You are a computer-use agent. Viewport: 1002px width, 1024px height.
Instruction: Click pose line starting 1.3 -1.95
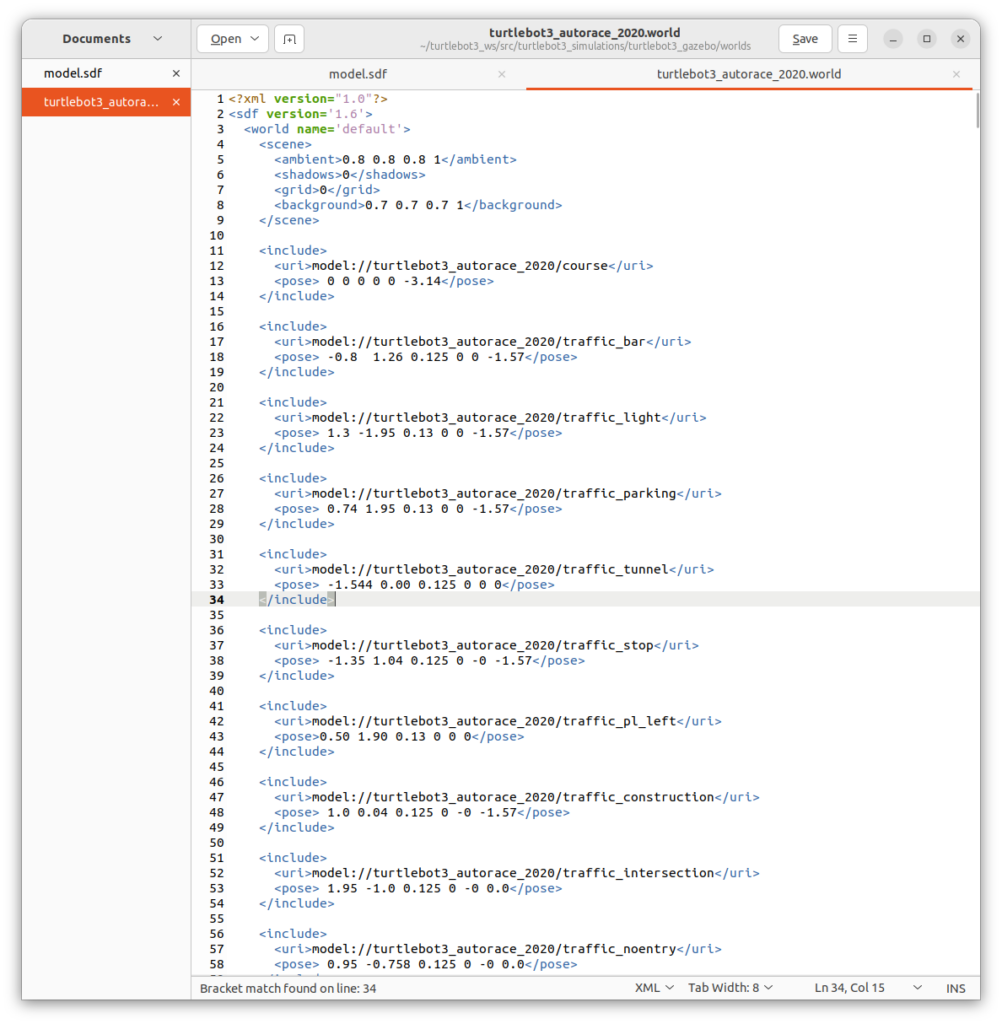pyautogui.click(x=418, y=432)
